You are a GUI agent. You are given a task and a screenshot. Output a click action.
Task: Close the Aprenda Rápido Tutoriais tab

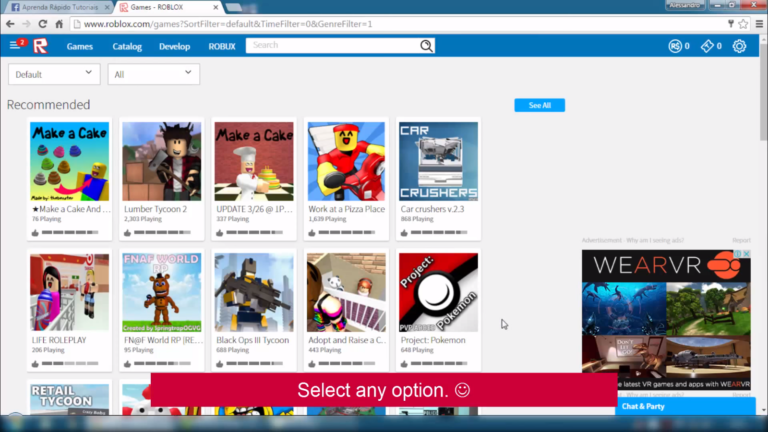pos(107,7)
